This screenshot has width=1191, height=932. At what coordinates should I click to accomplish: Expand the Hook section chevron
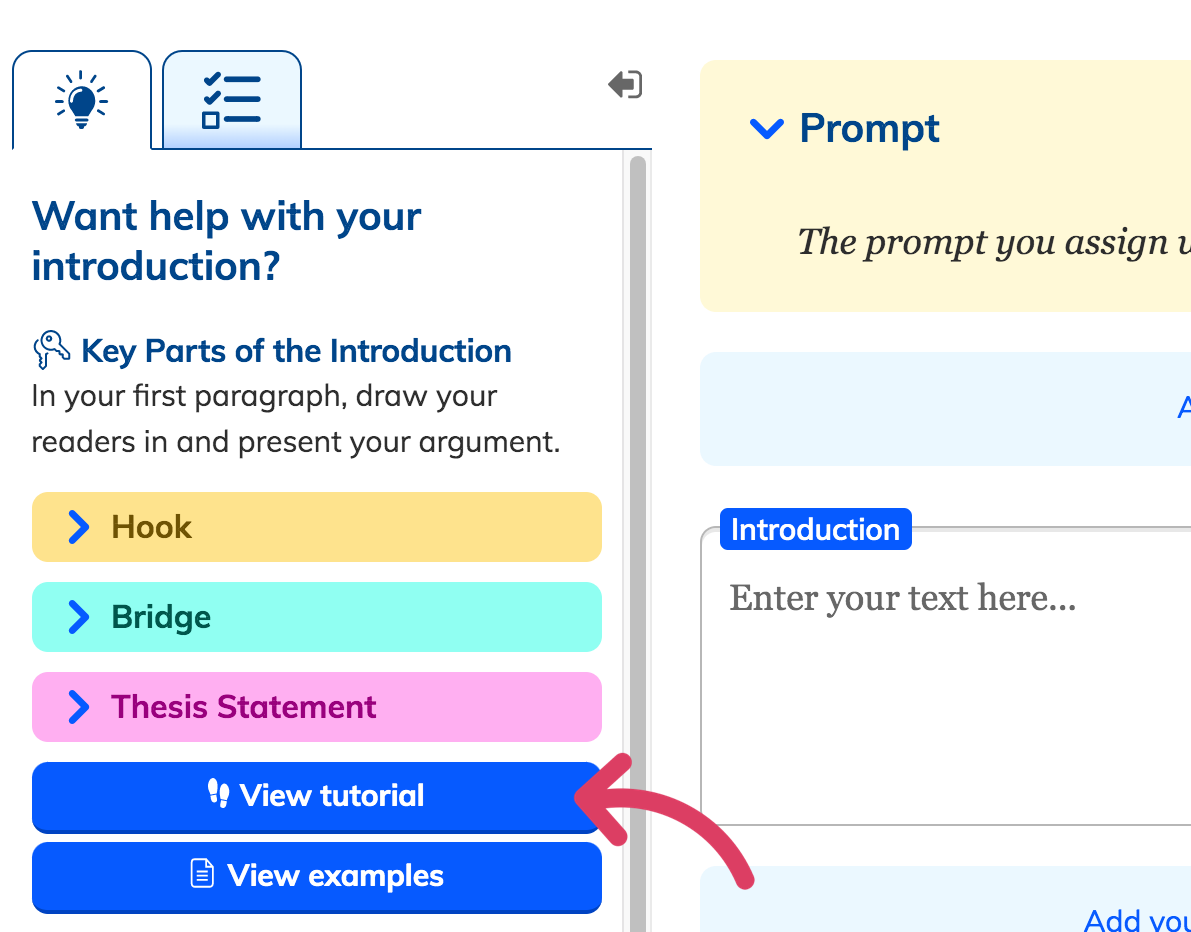pos(79,526)
